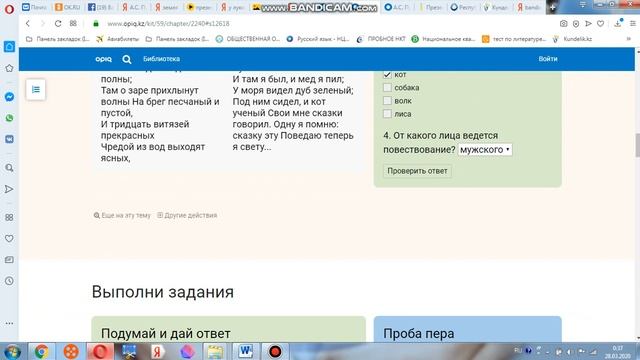Click the 'Проба пера' card title
This screenshot has height=360, width=640.
point(418,333)
